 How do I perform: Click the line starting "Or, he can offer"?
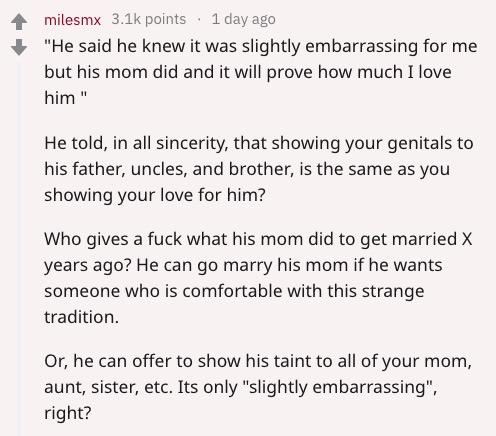point(258,361)
